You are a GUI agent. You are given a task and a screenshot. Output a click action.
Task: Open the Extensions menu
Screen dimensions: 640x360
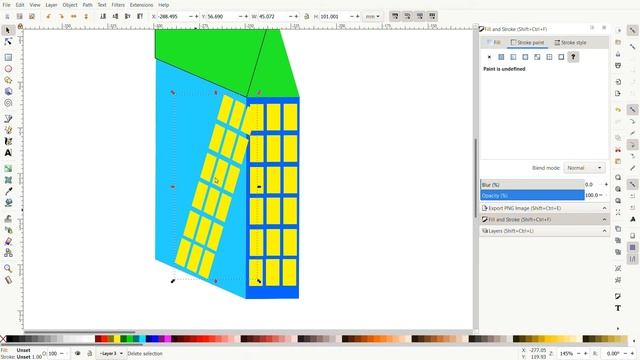coord(141,5)
